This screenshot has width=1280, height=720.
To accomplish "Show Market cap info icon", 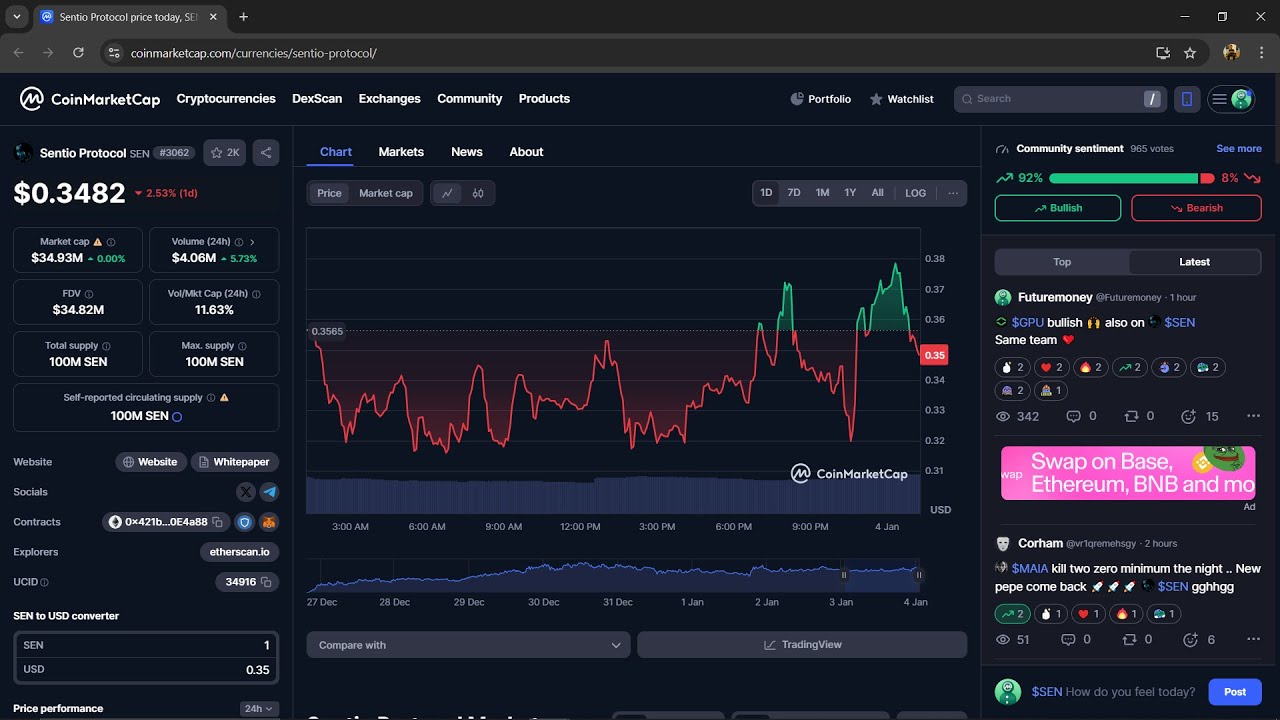I will click(x=111, y=242).
